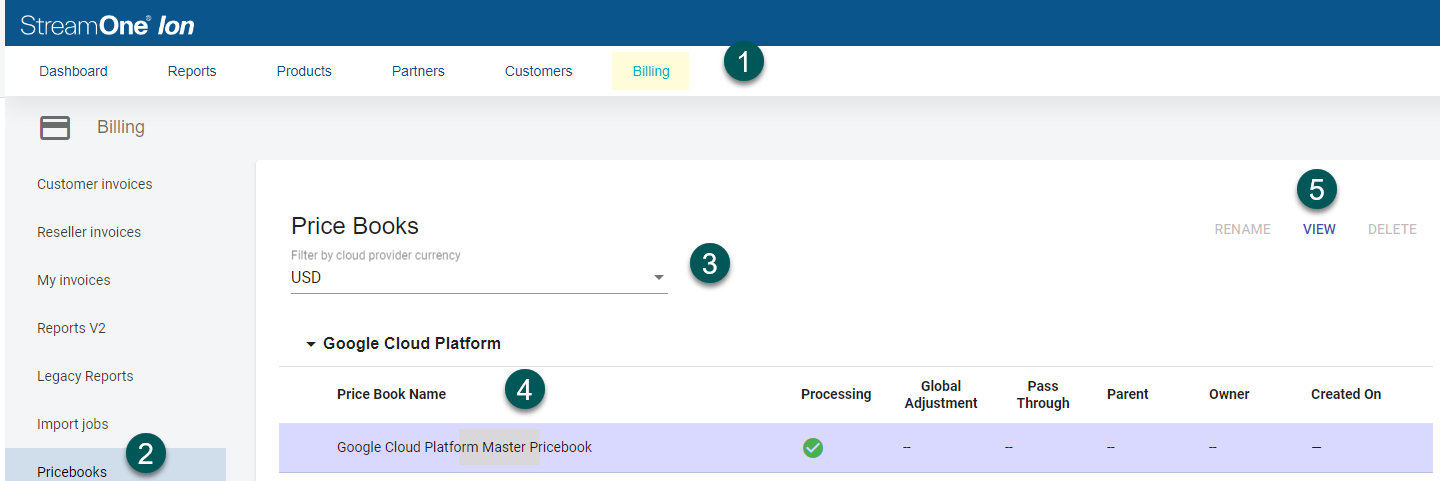Click the Billing credit card icon
The width and height of the screenshot is (1440, 481).
coord(55,128)
